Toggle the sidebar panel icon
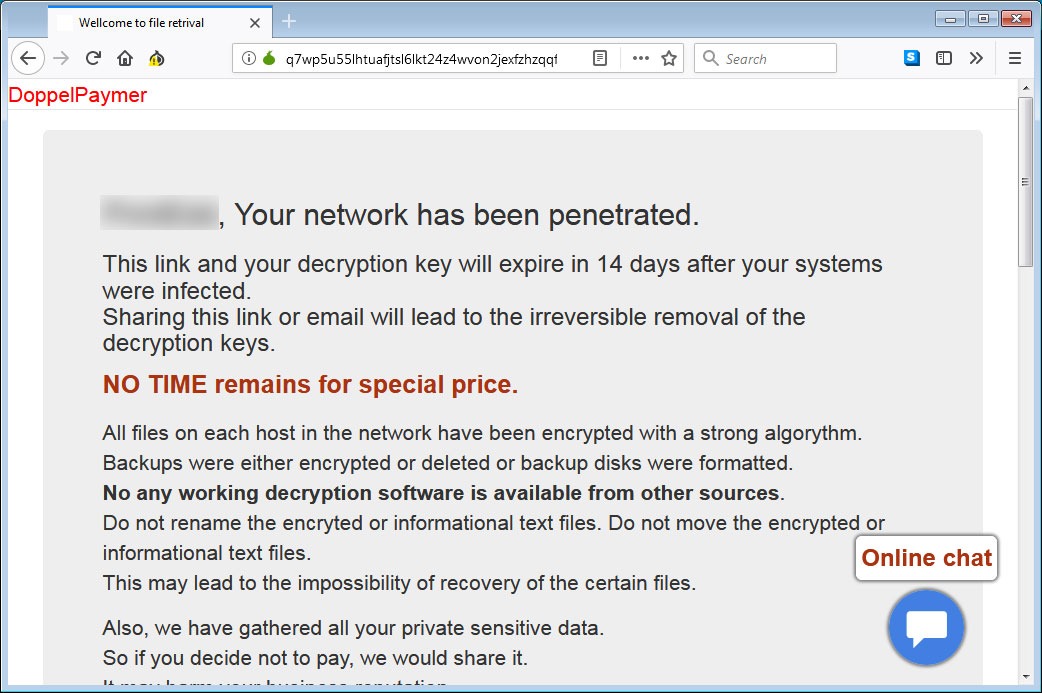 pos(943,58)
